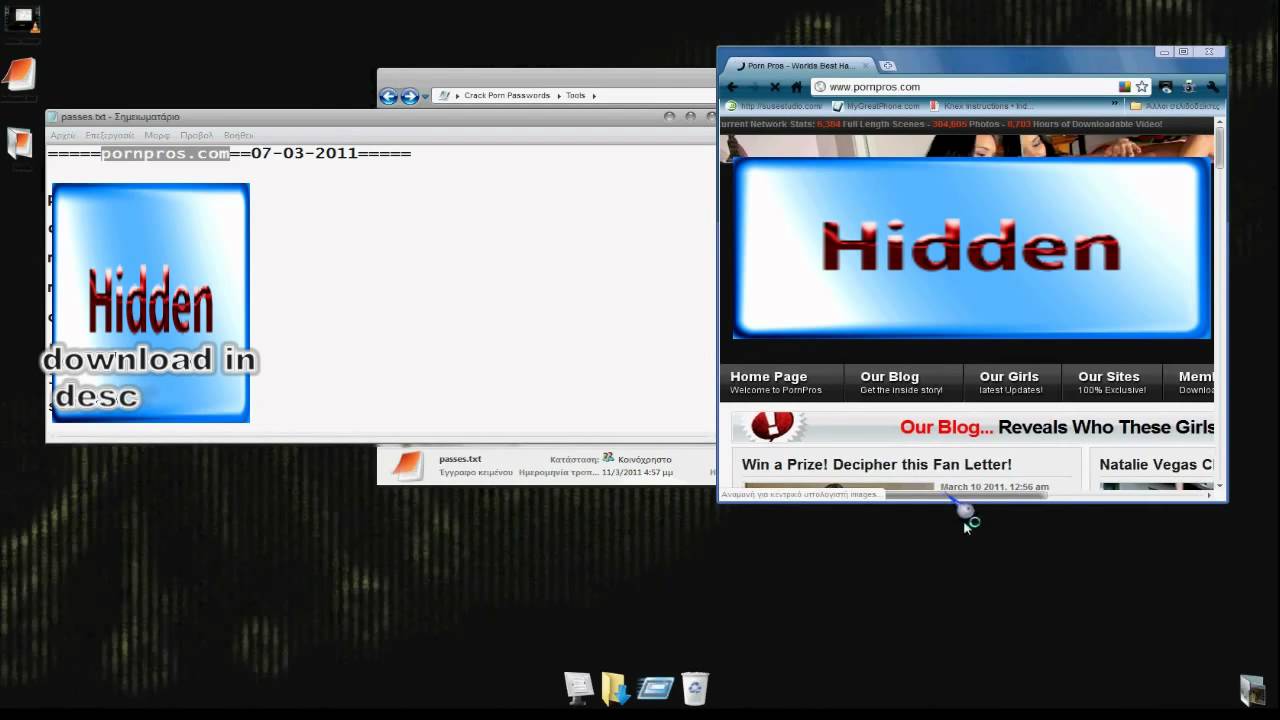Open the Recycle Bin in the dock
Screen dimensions: 1280x720
pyautogui.click(x=695, y=687)
